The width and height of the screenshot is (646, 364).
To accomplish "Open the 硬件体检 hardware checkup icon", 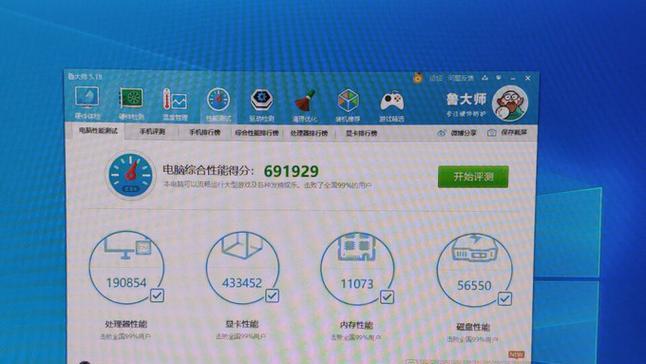I will click(x=87, y=103).
